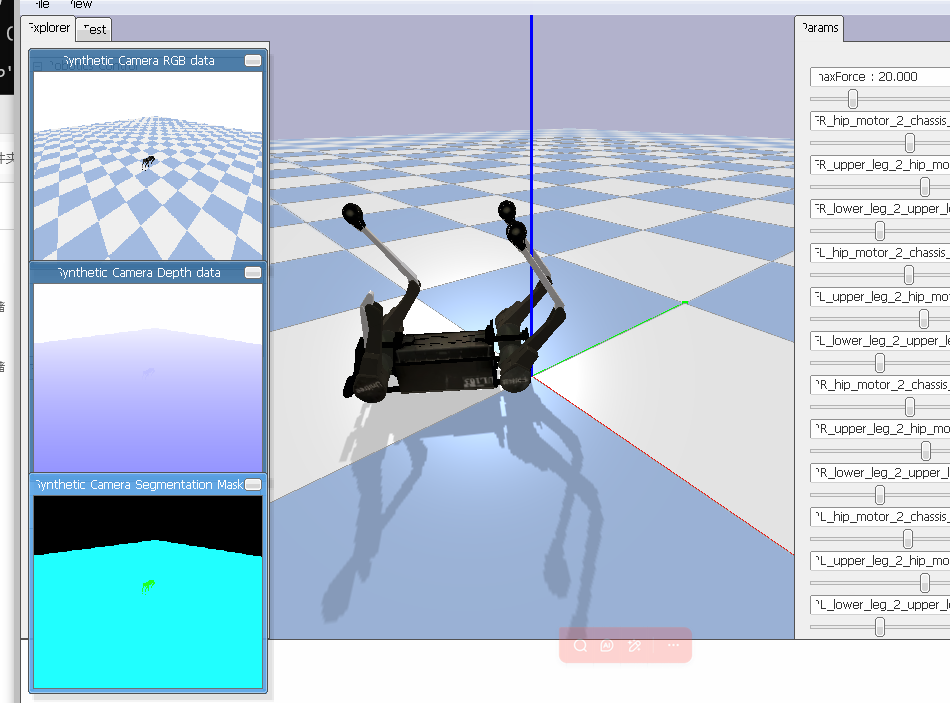This screenshot has height=703, width=950.
Task: Click the RL_hip_motor_2_chassis label box
Action: click(x=880, y=517)
